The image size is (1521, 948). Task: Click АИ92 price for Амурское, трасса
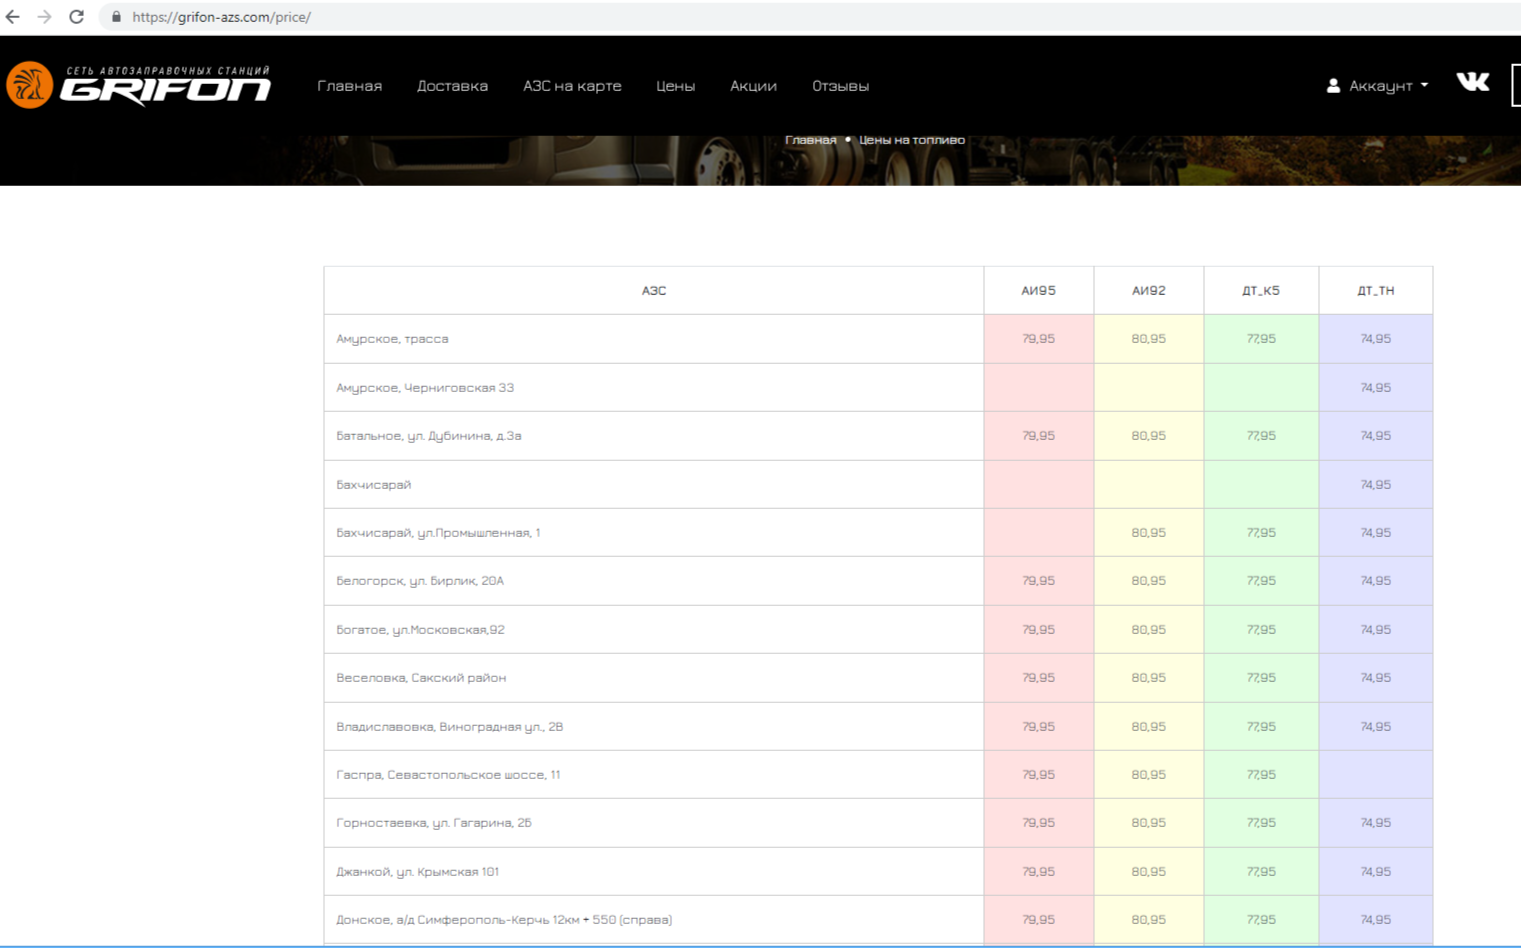[x=1148, y=339]
